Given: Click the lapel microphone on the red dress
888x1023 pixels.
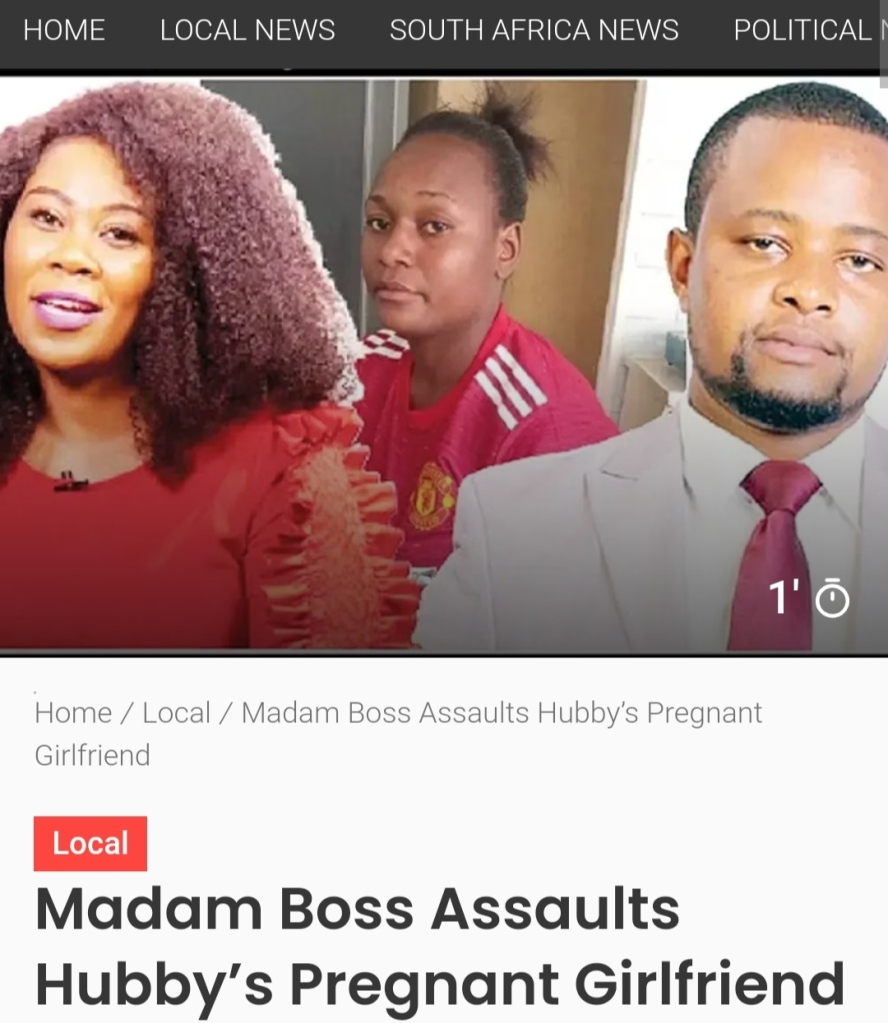Looking at the screenshot, I should pyautogui.click(x=70, y=482).
